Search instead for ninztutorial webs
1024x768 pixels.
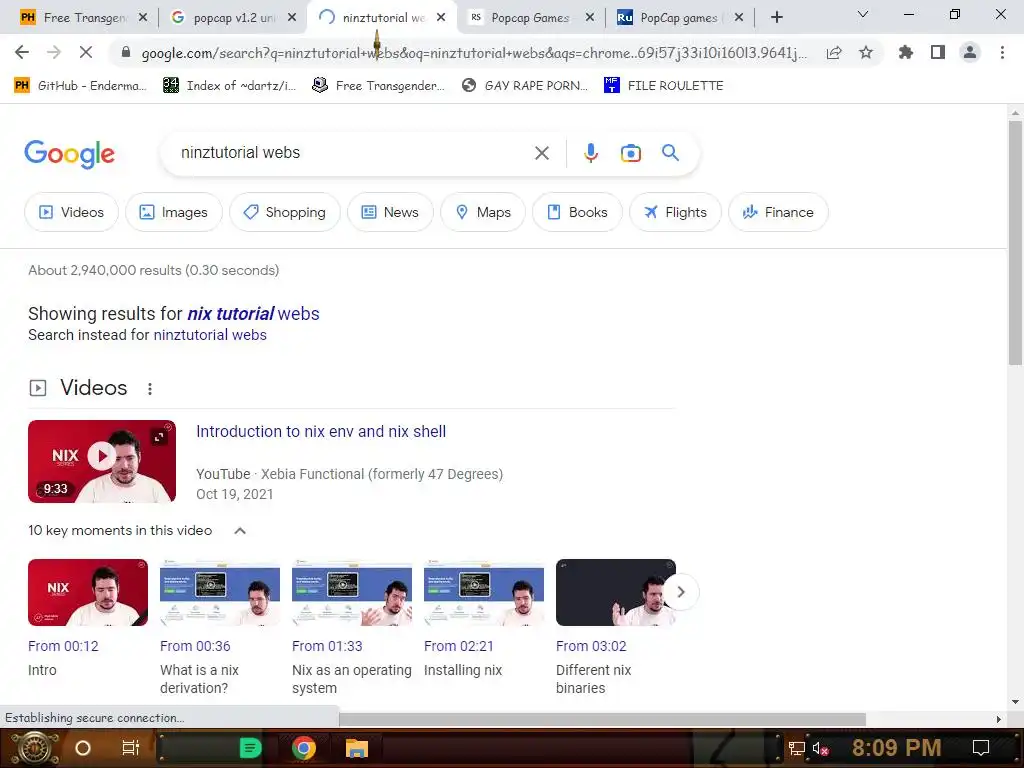pyautogui.click(x=210, y=335)
